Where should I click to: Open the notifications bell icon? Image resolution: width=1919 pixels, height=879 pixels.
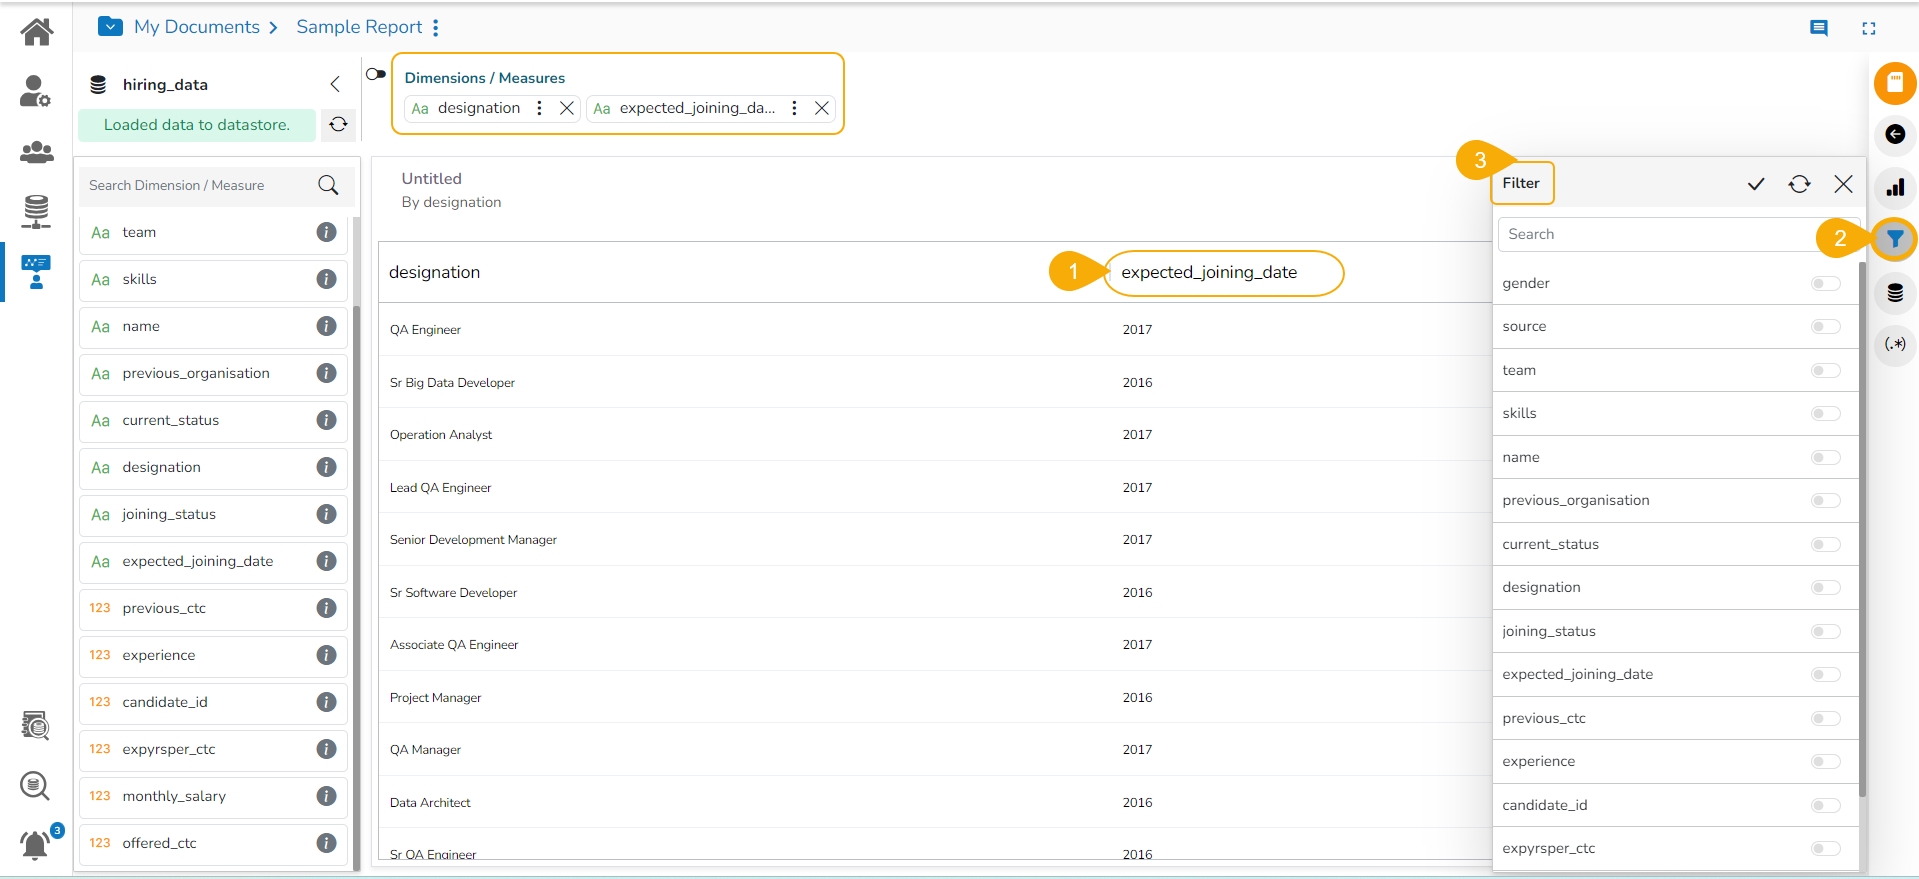pos(36,845)
